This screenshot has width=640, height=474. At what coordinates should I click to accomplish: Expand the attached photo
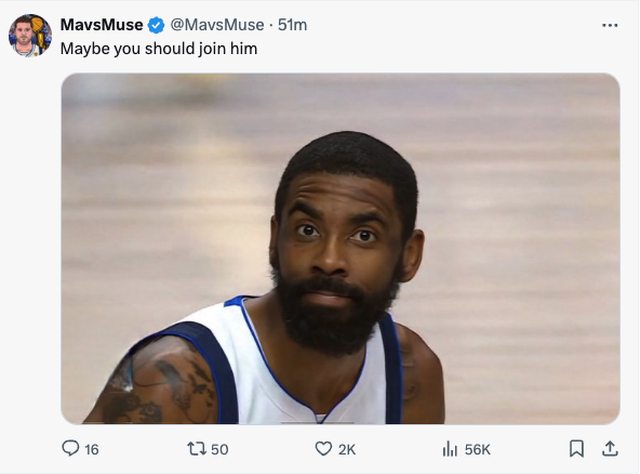click(x=340, y=248)
